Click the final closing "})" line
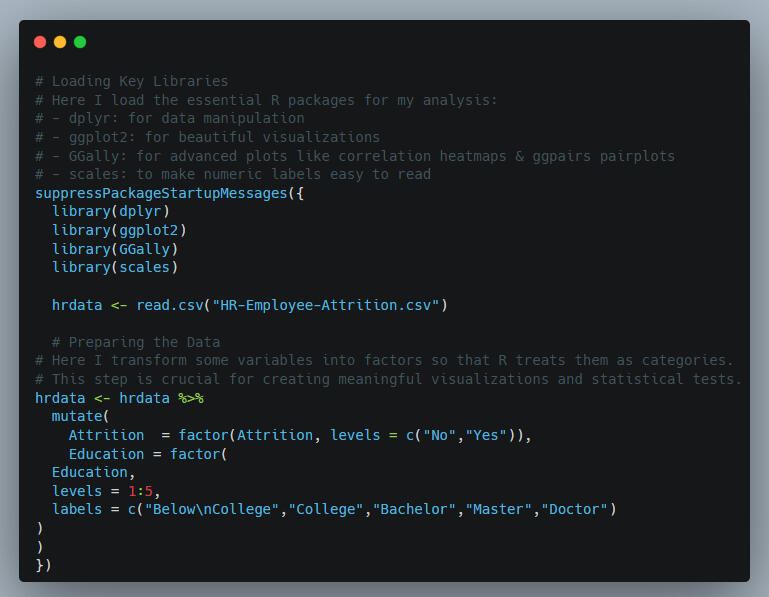The height and width of the screenshot is (597, 769). (x=43, y=566)
